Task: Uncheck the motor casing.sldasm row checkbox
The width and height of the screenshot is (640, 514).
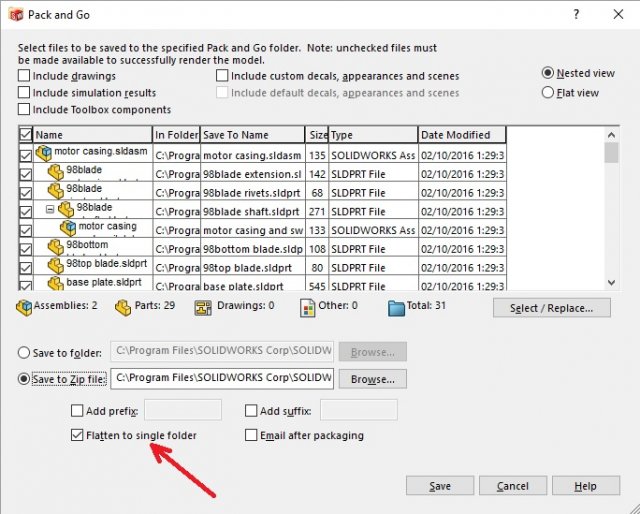Action: coord(25,155)
